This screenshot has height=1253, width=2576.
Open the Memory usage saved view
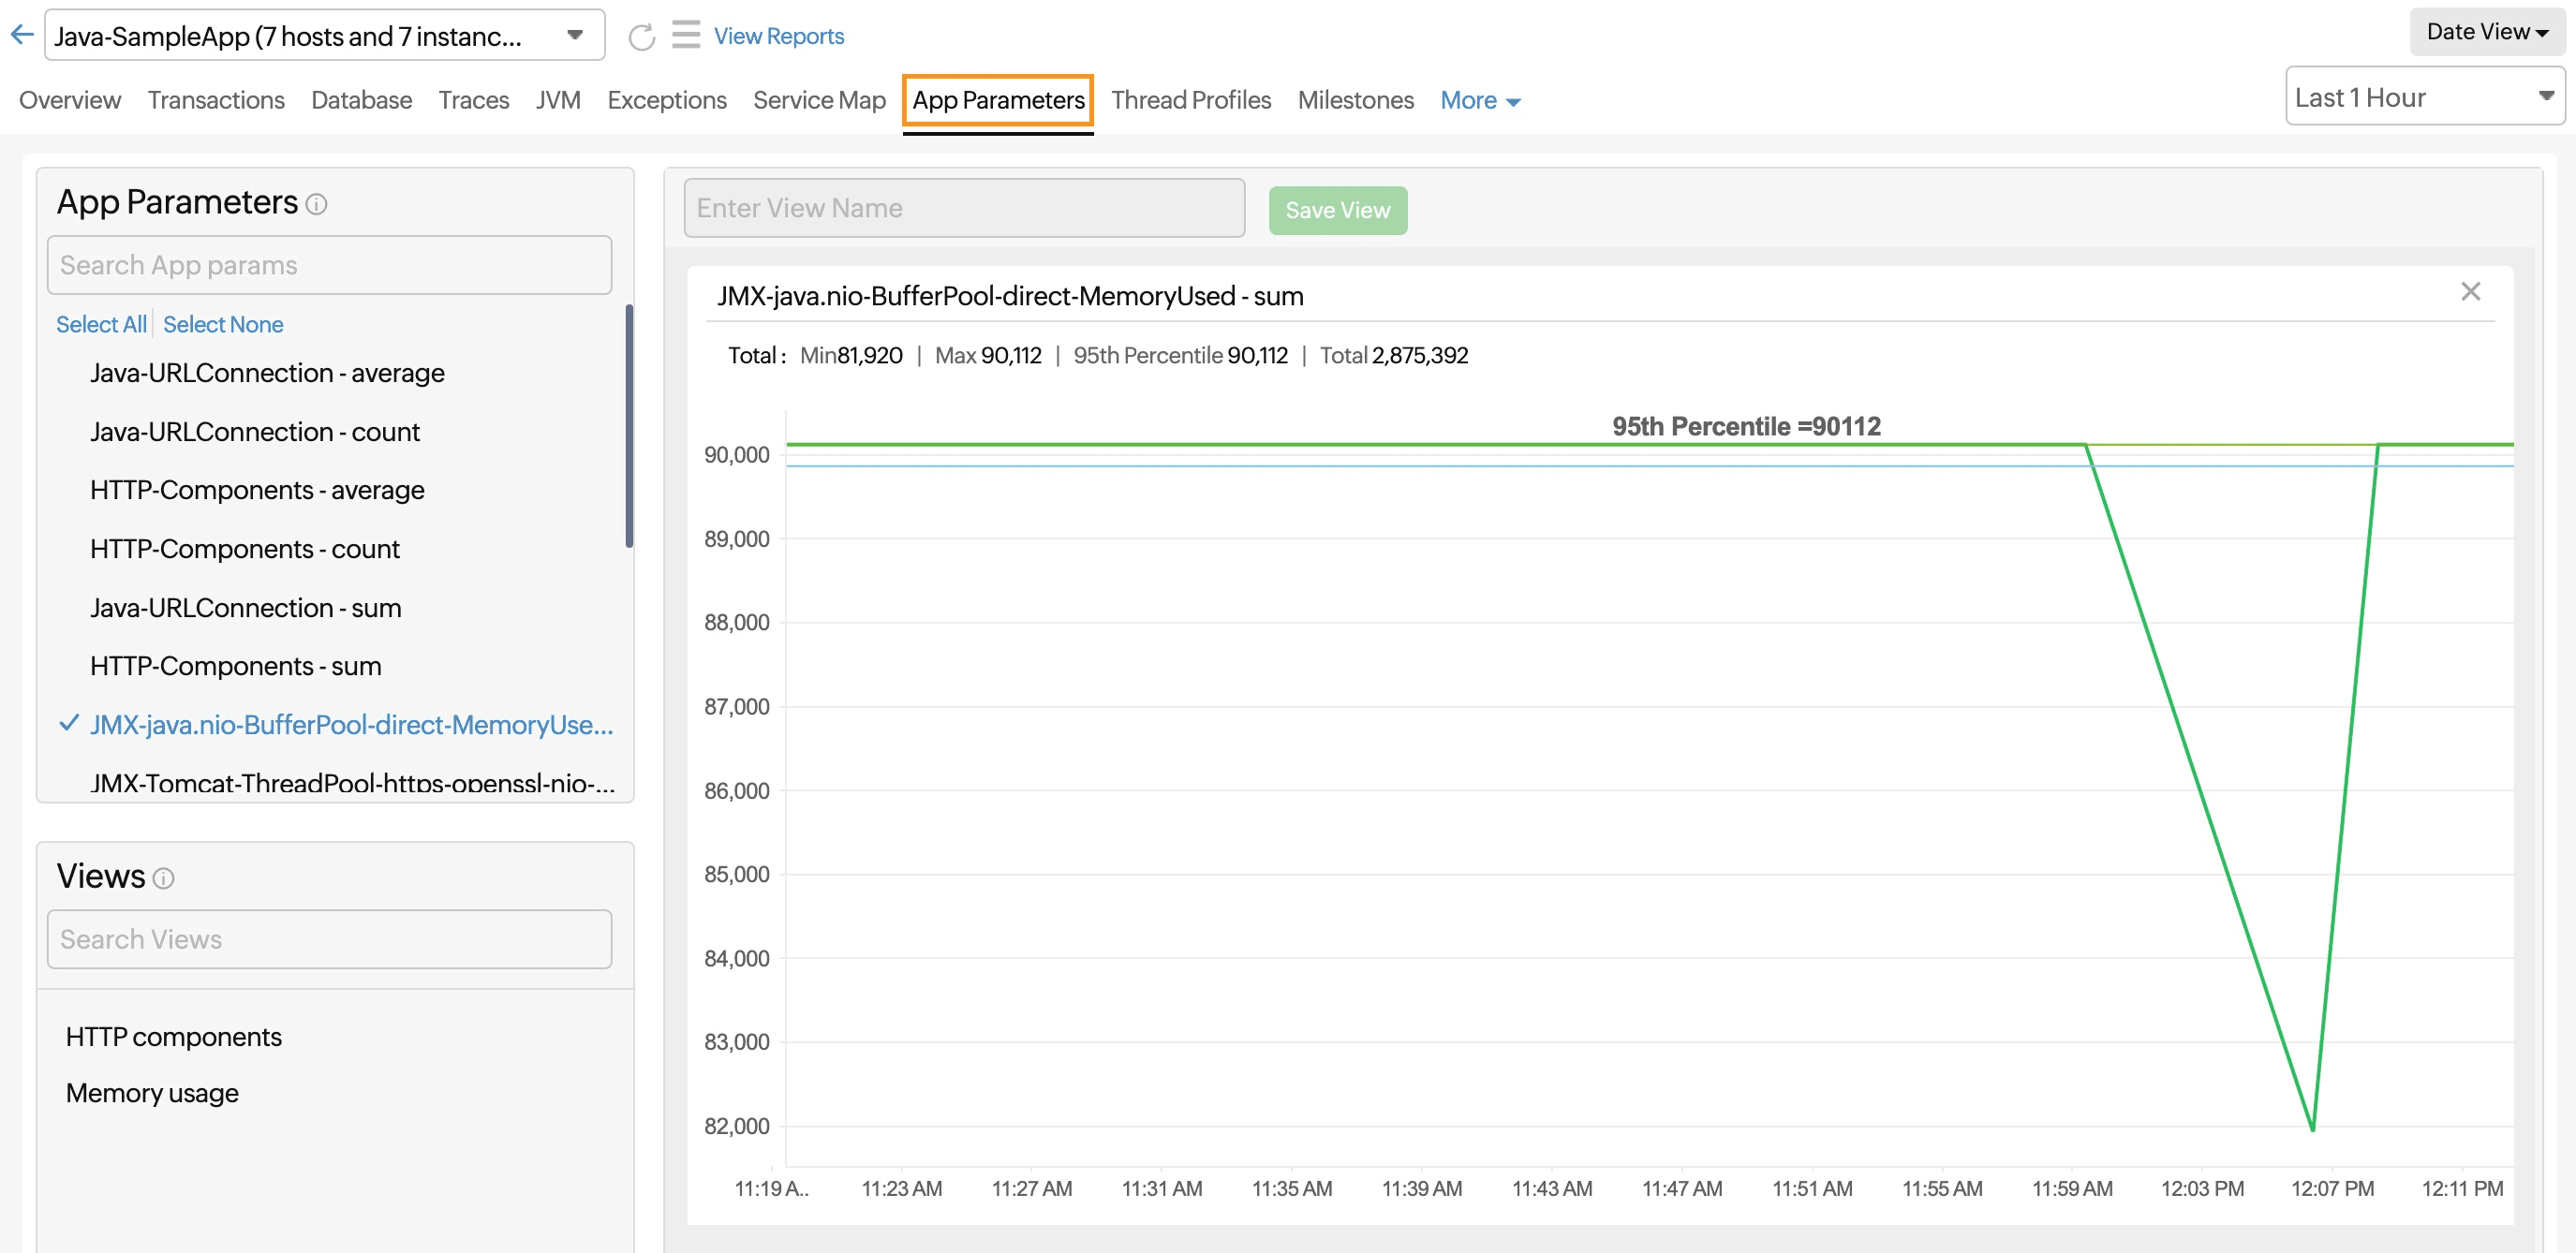(151, 1092)
